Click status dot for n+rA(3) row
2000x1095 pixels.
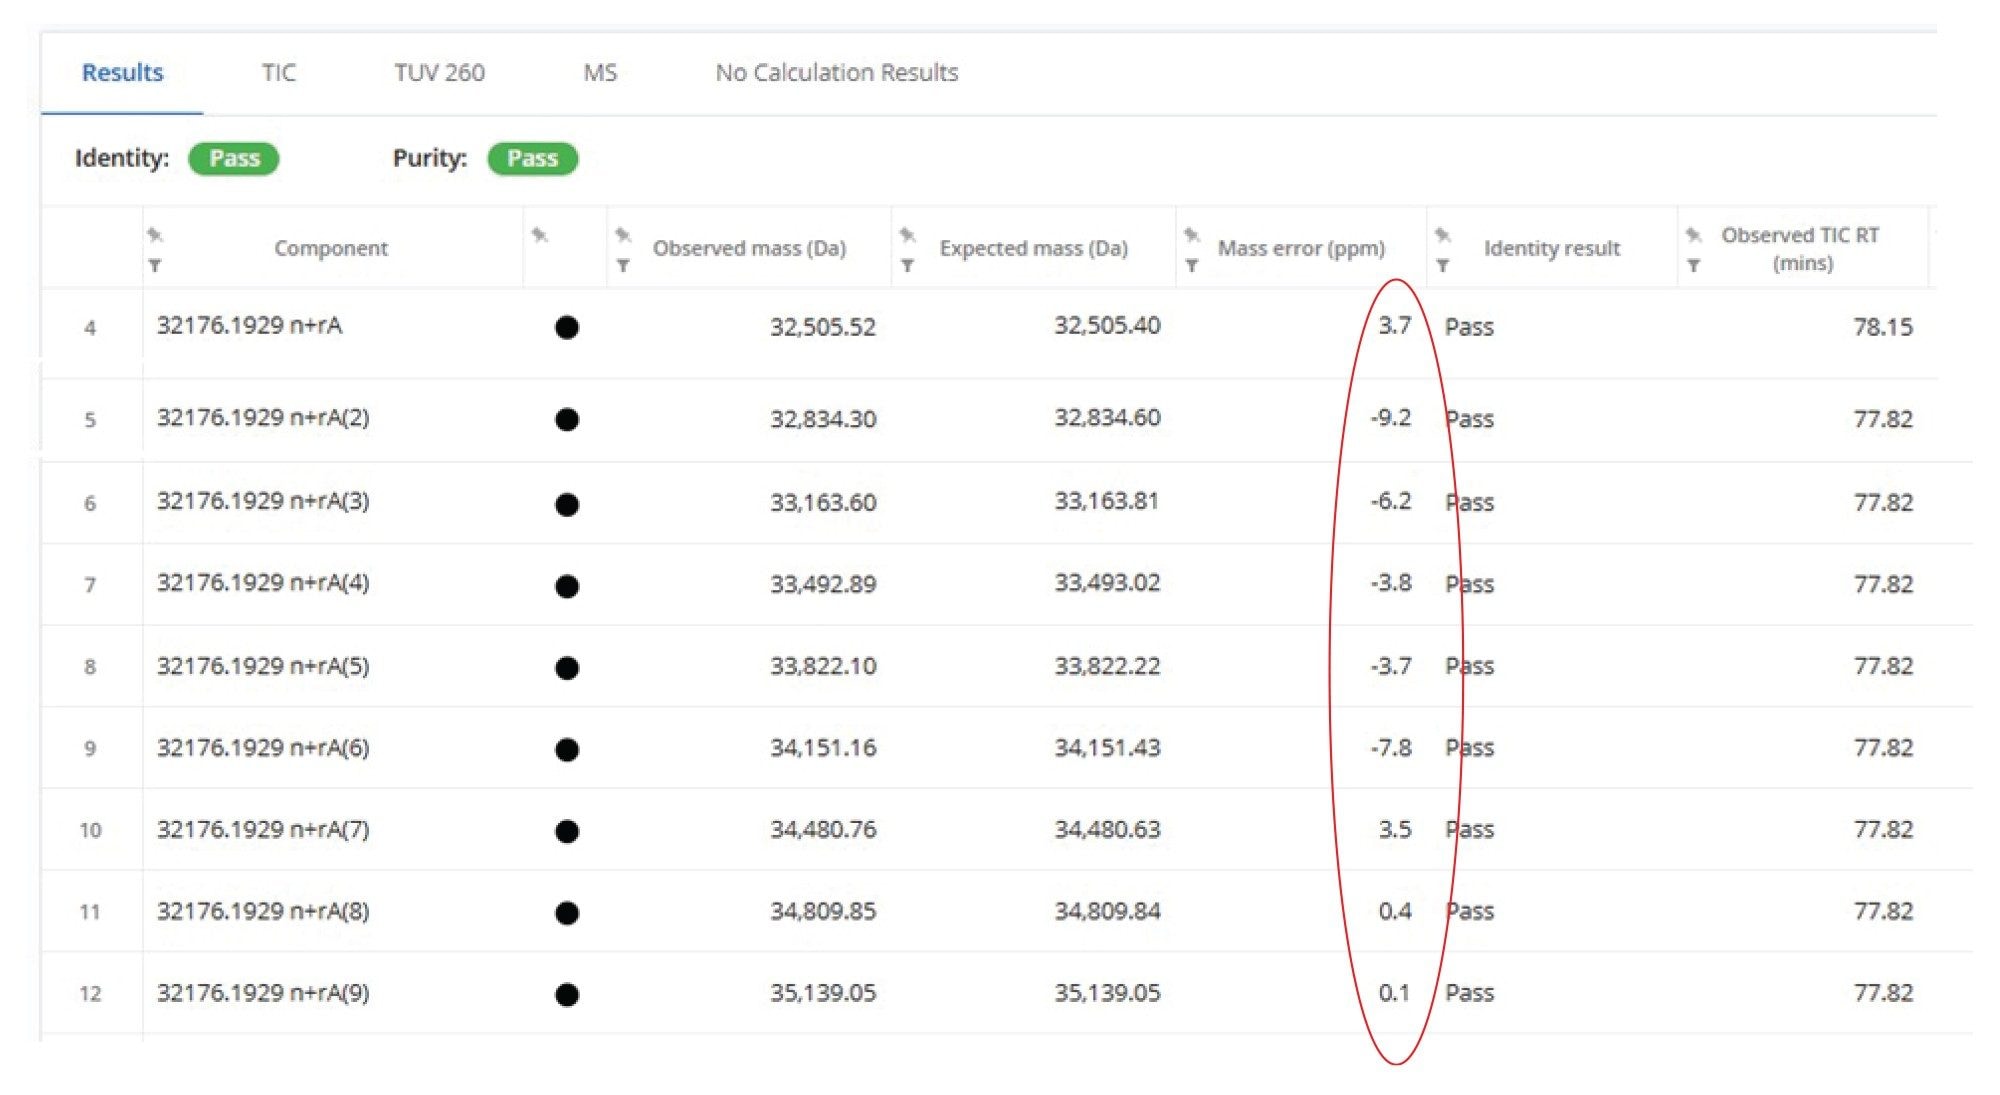(x=567, y=504)
